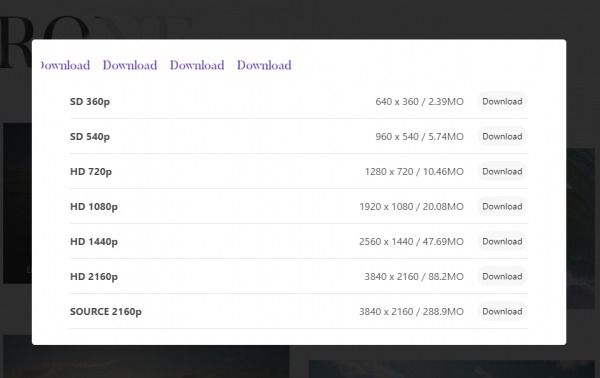This screenshot has height=378, width=600.
Task: Download the HD 2160p version
Action: coord(502,277)
